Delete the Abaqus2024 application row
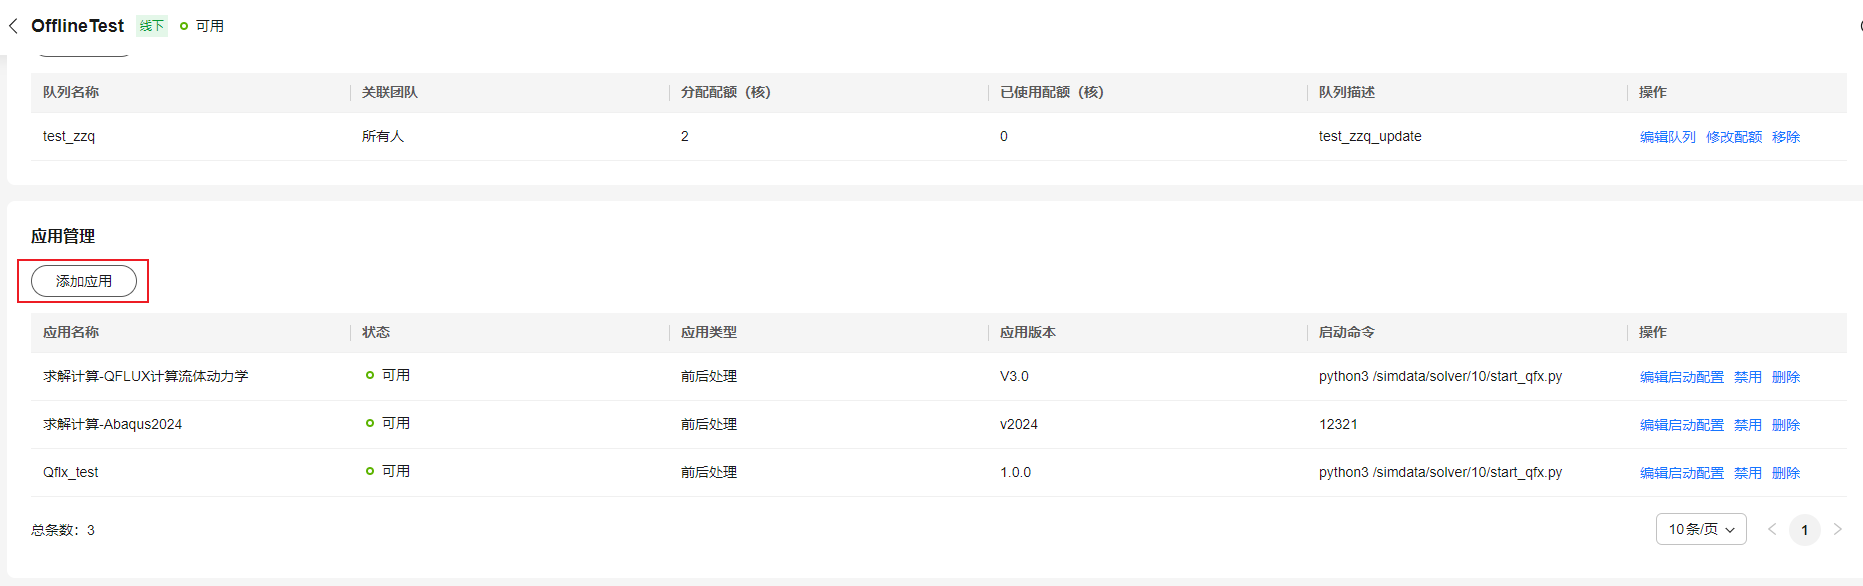 coord(1786,425)
